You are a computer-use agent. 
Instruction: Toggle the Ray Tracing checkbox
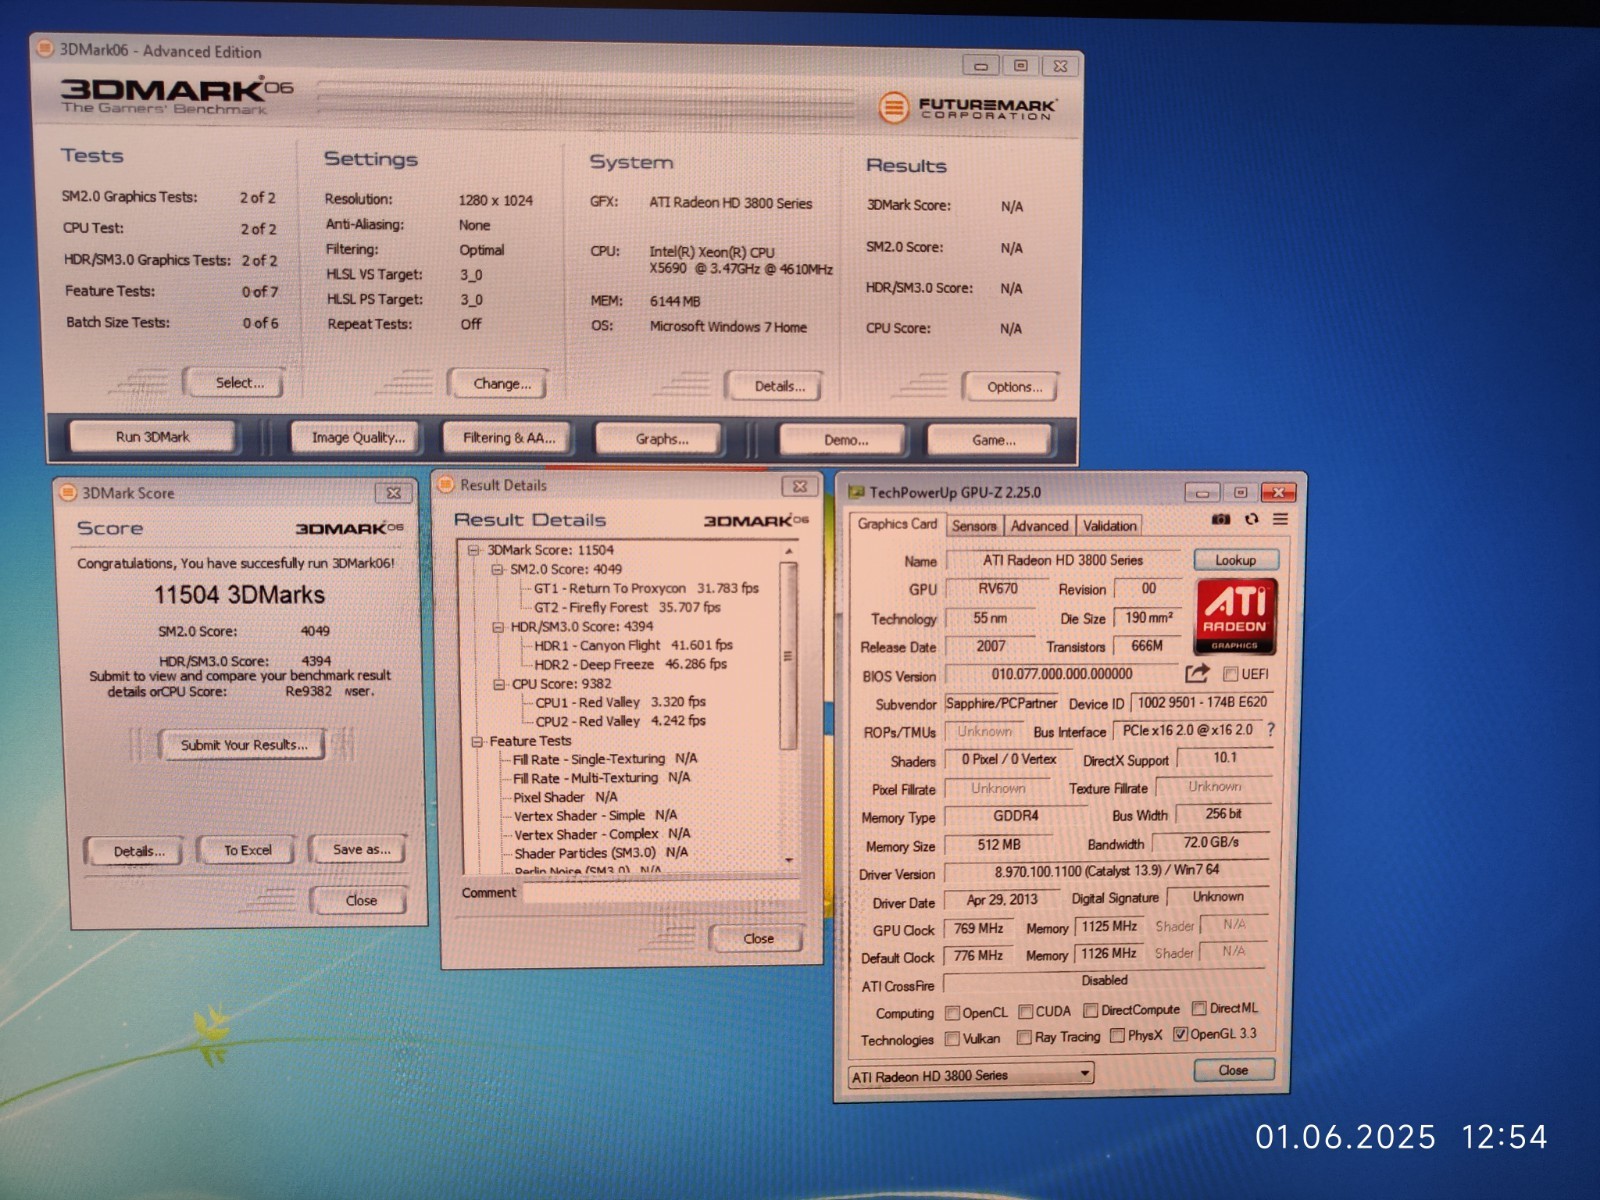(1024, 1038)
